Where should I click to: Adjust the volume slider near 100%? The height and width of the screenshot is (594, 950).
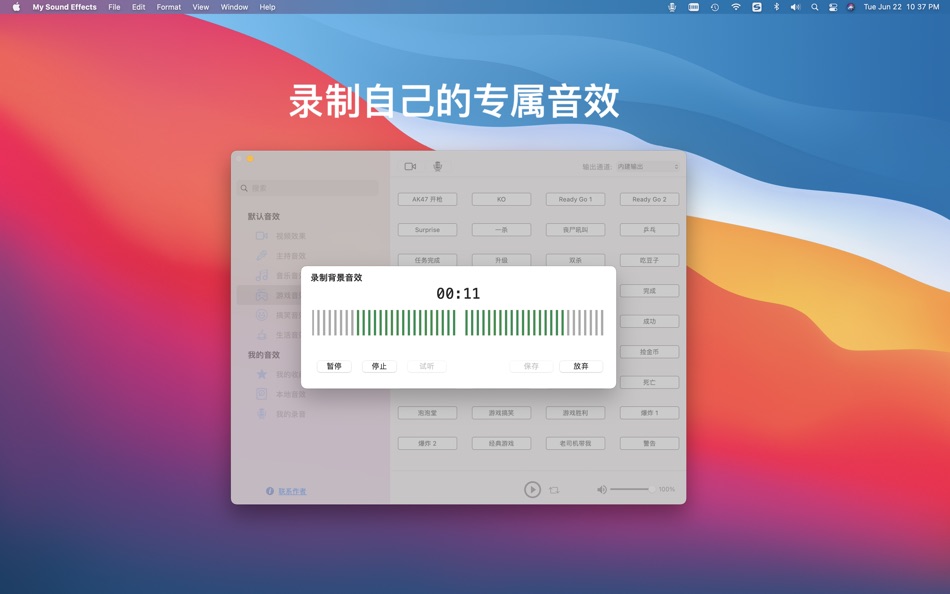(632, 489)
